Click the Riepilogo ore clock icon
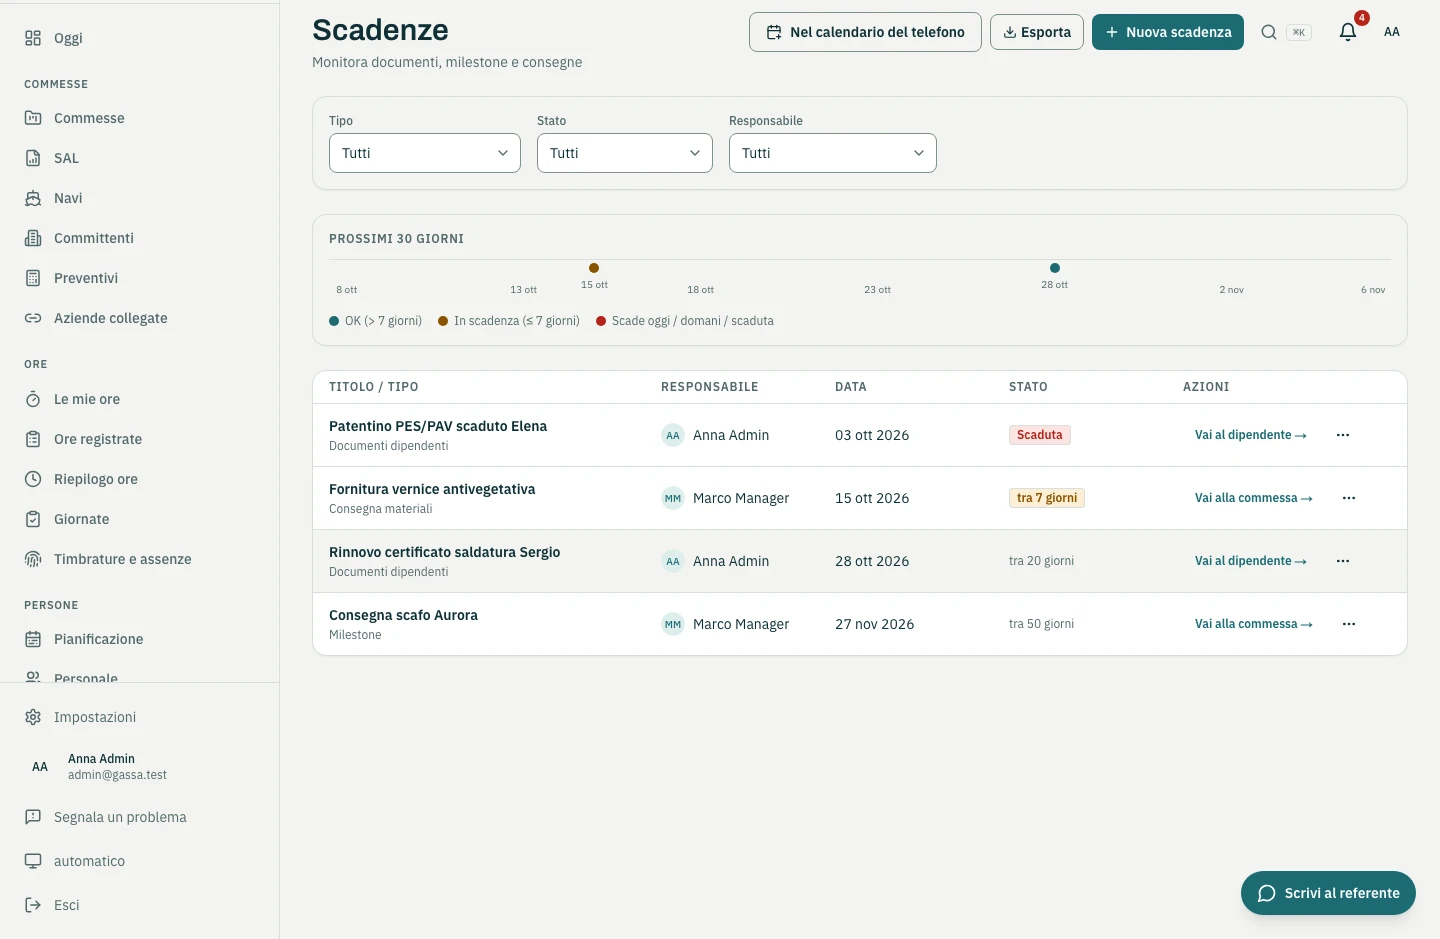1440x939 pixels. (33, 479)
